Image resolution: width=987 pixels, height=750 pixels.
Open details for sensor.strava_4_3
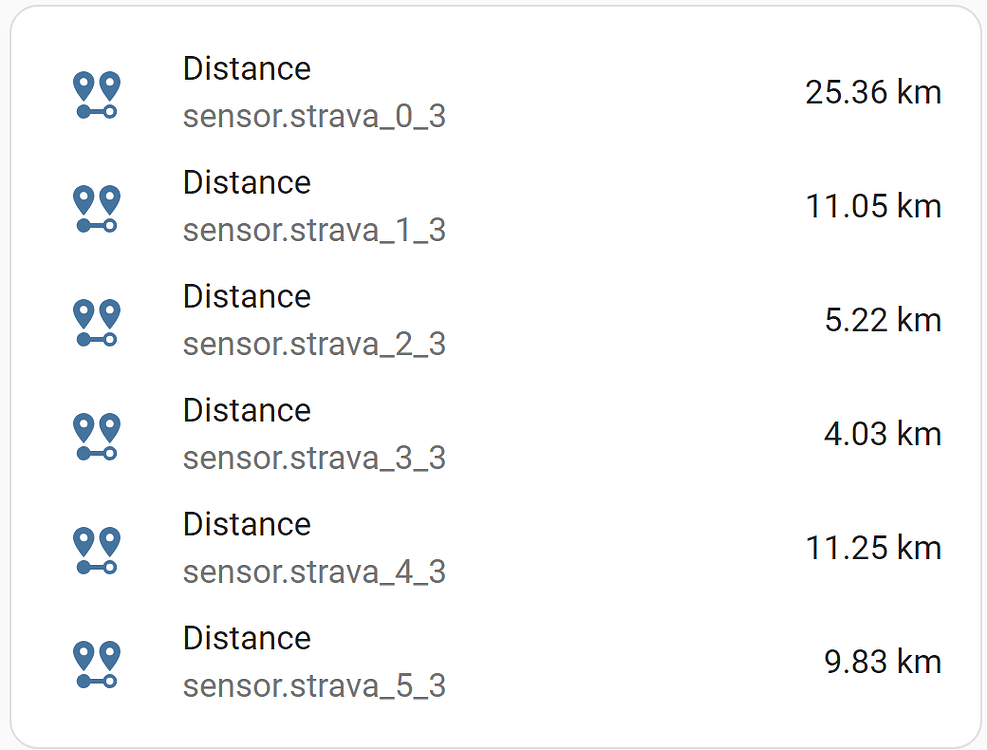click(x=314, y=571)
